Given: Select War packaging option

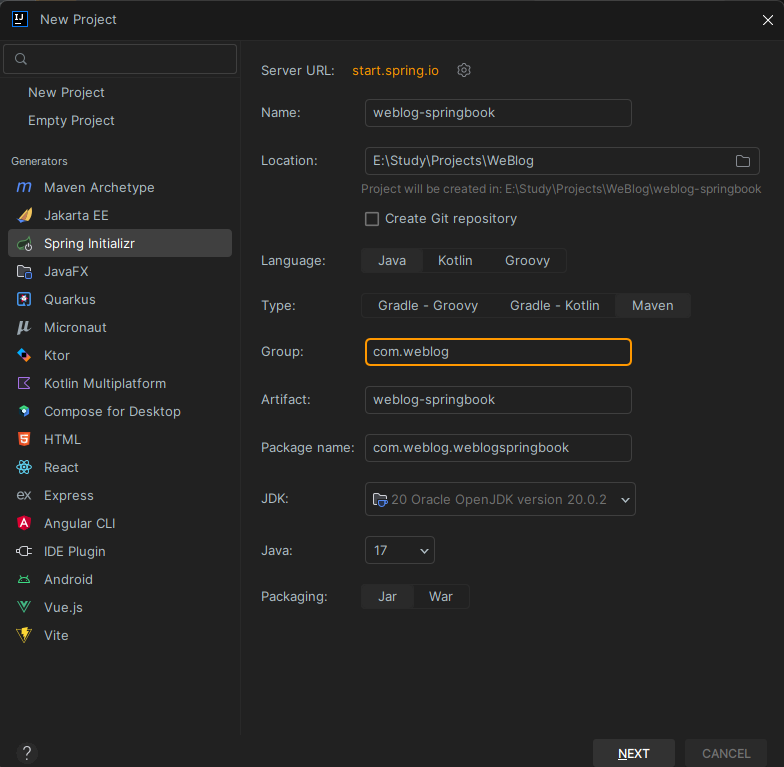Looking at the screenshot, I should point(441,597).
